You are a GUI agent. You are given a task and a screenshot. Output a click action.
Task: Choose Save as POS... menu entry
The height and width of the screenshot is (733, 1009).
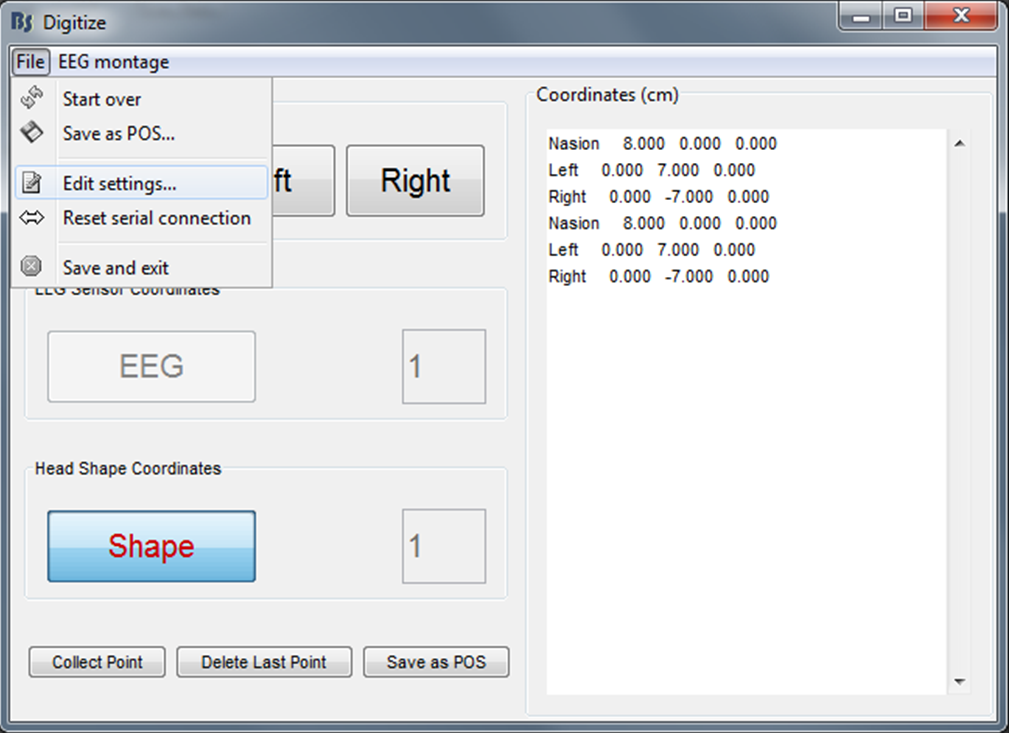pyautogui.click(x=118, y=133)
